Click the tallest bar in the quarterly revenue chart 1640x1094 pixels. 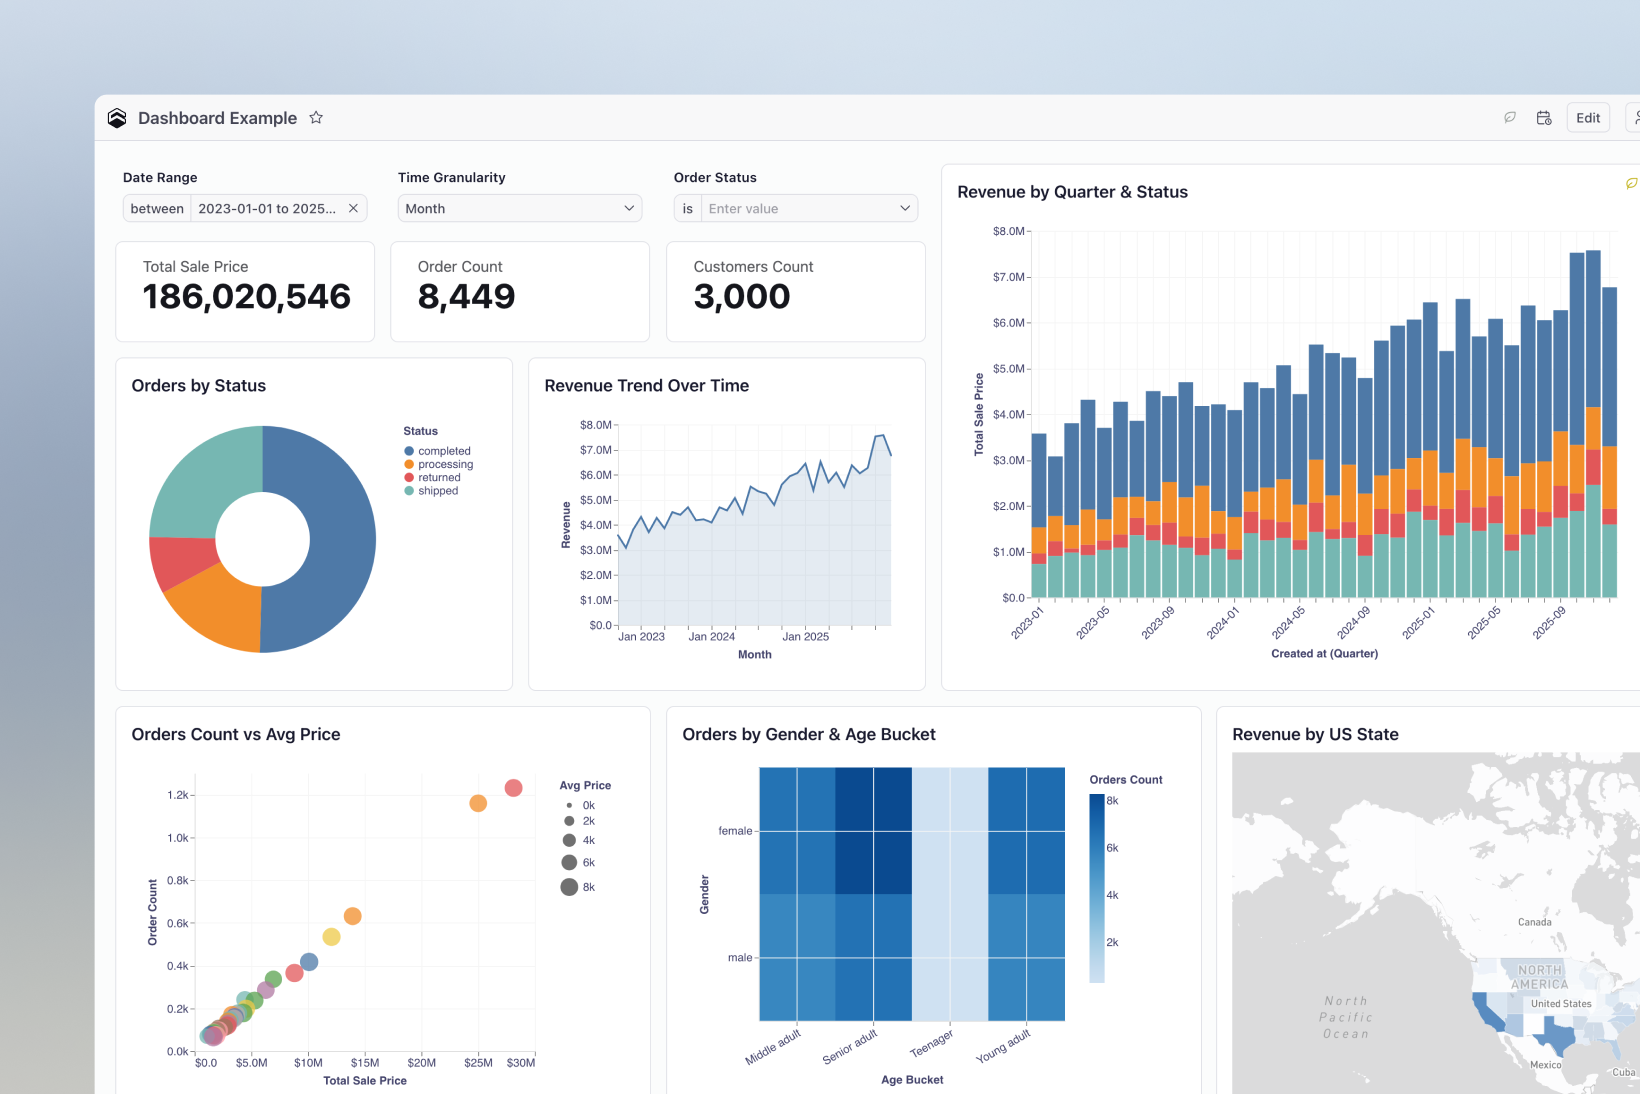click(x=1593, y=424)
